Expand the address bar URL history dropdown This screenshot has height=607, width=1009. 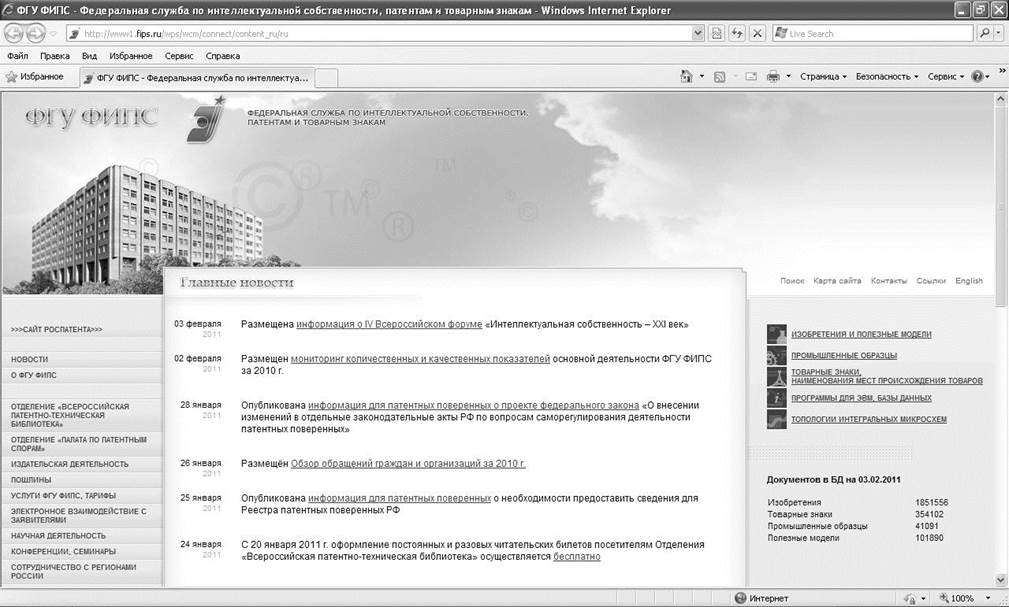click(698, 33)
